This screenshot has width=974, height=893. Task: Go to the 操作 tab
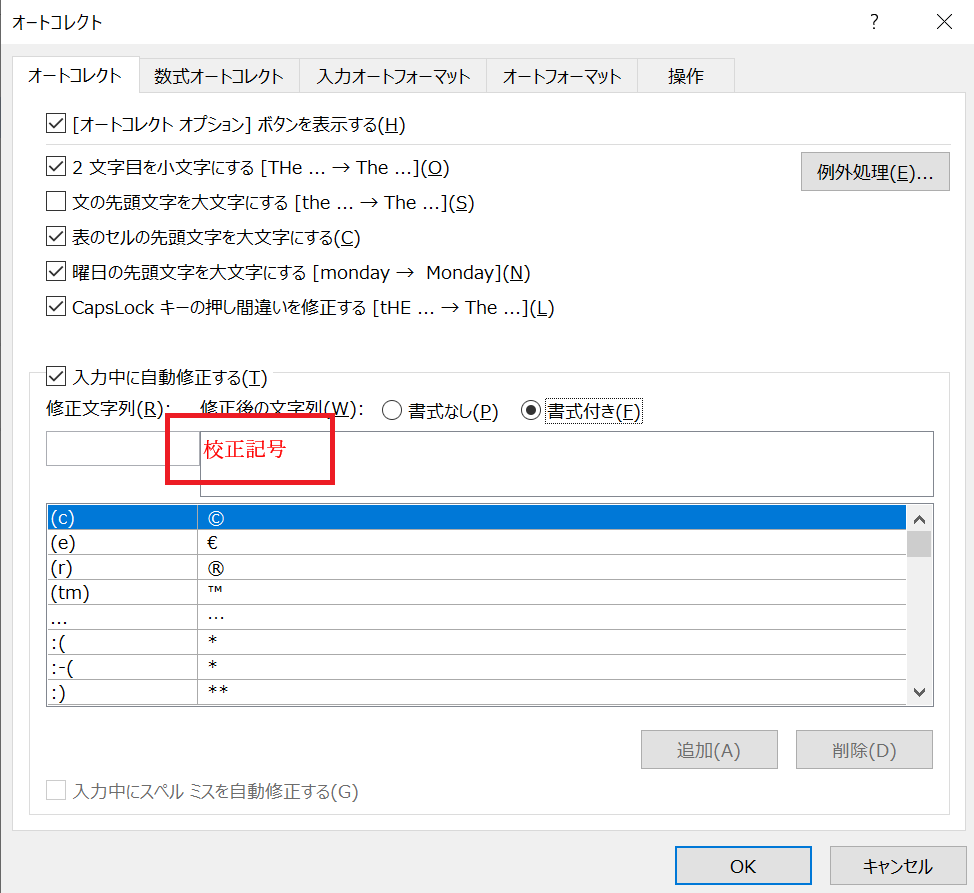click(686, 76)
